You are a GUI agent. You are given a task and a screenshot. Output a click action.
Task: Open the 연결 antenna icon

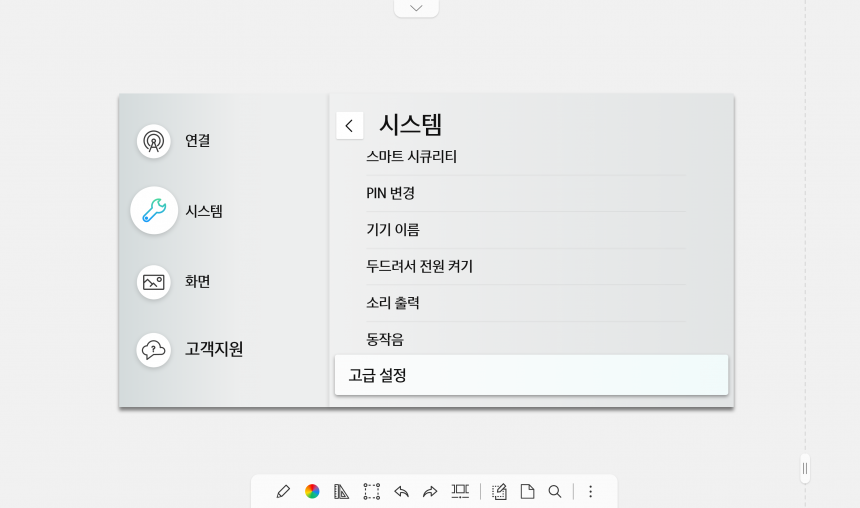[x=154, y=141]
